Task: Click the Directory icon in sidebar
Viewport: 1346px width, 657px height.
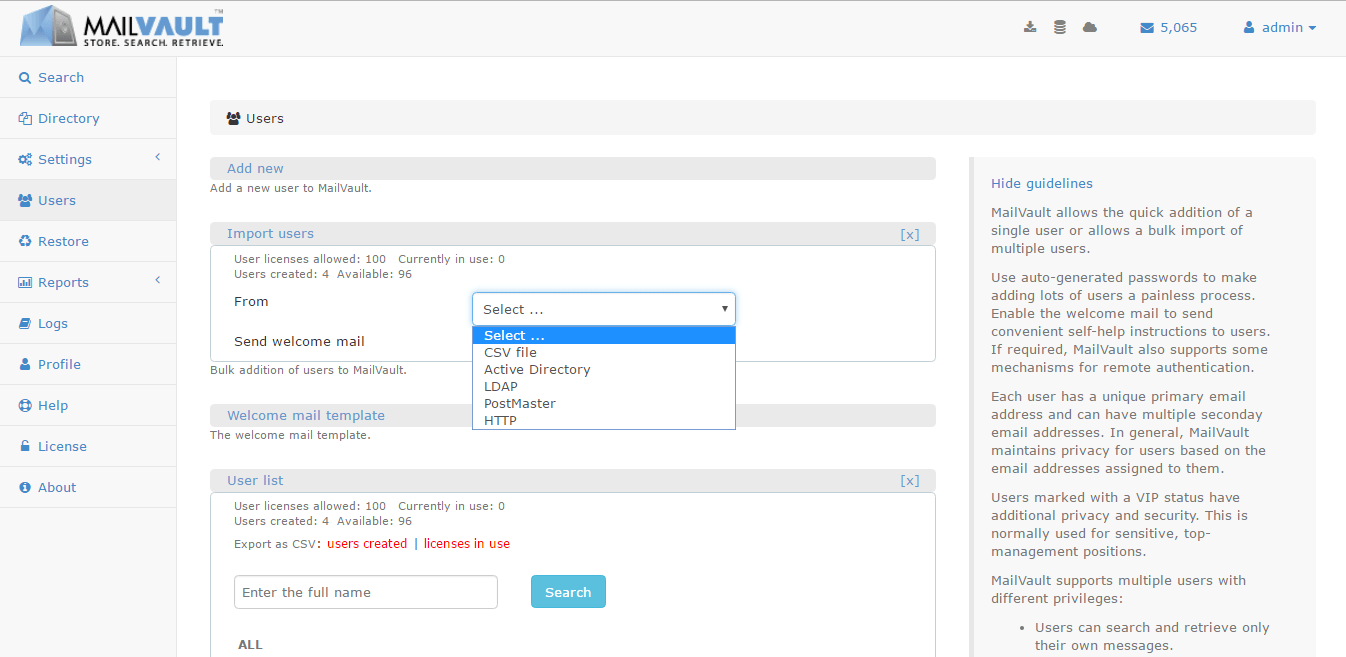Action: point(25,118)
